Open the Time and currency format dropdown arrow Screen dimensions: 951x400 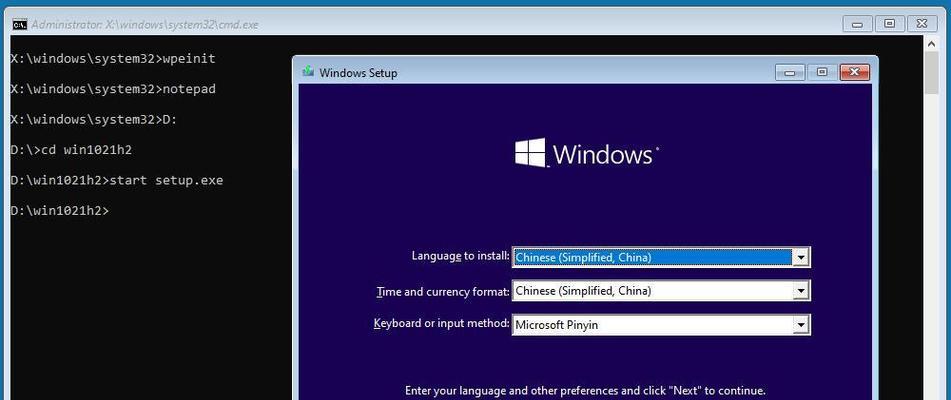click(801, 291)
